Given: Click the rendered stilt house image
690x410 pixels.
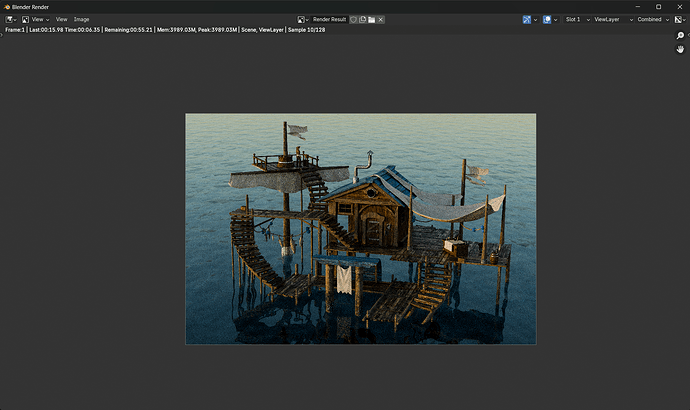Looking at the screenshot, I should click(360, 229).
